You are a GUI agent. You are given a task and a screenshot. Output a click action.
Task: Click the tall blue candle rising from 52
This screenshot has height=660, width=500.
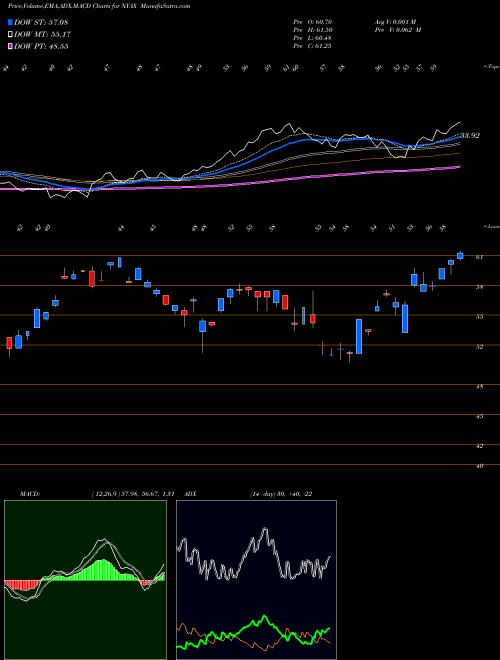(x=359, y=336)
